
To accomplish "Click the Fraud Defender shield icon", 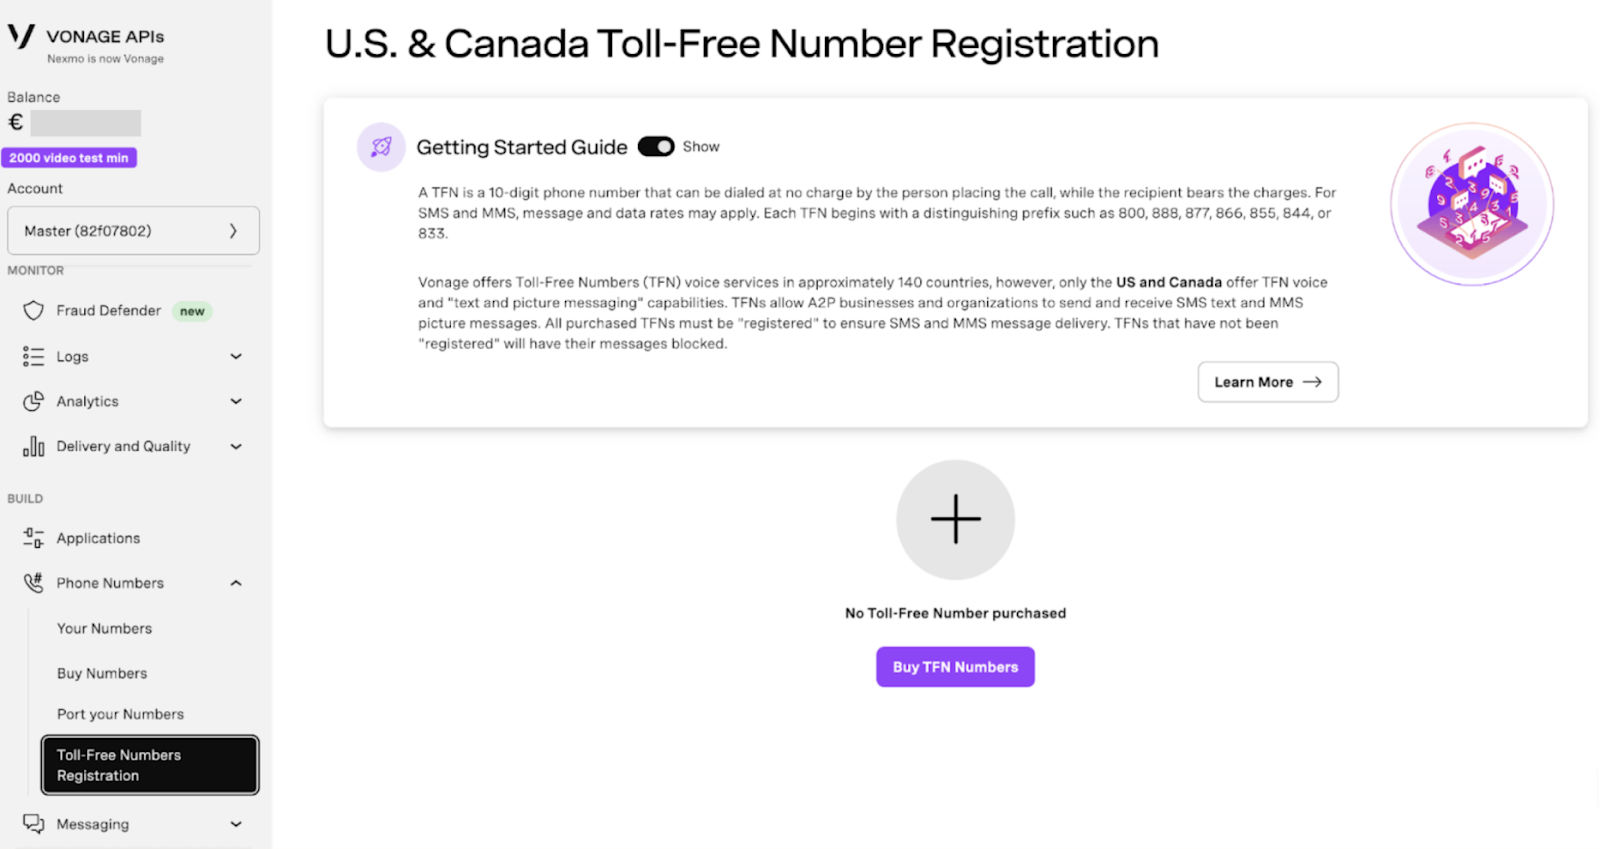I will tap(33, 311).
